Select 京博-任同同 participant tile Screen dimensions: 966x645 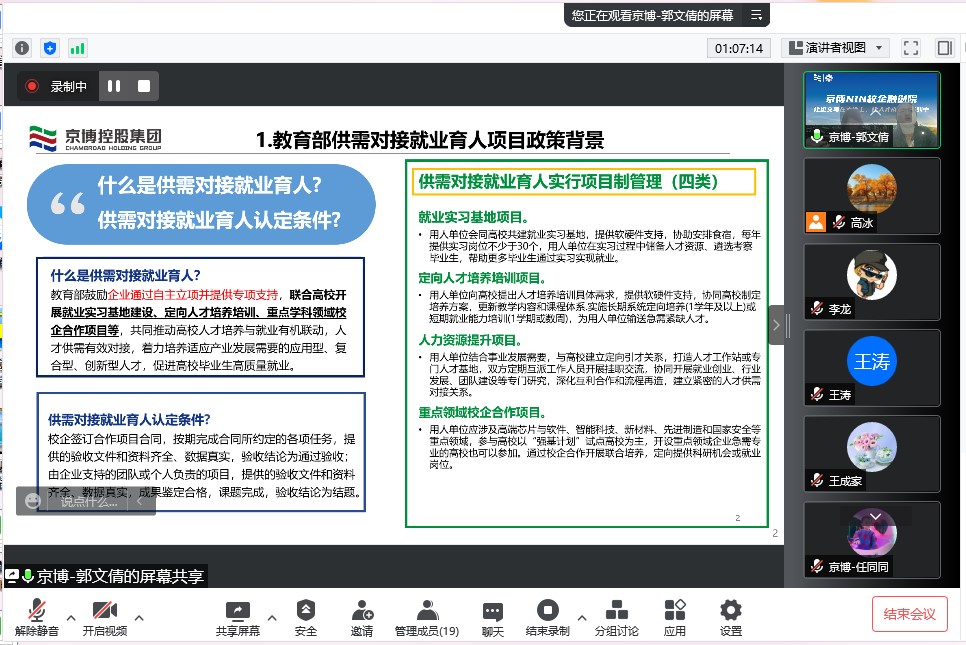[x=872, y=540]
